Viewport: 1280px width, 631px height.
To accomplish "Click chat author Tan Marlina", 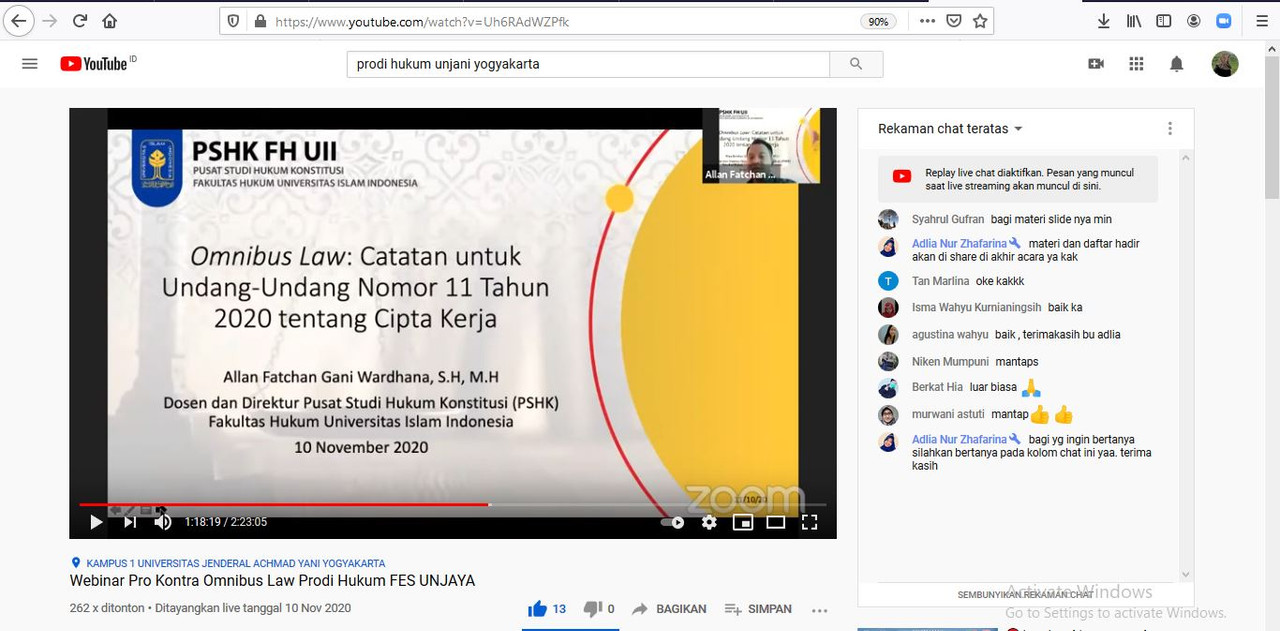I will click(940, 281).
